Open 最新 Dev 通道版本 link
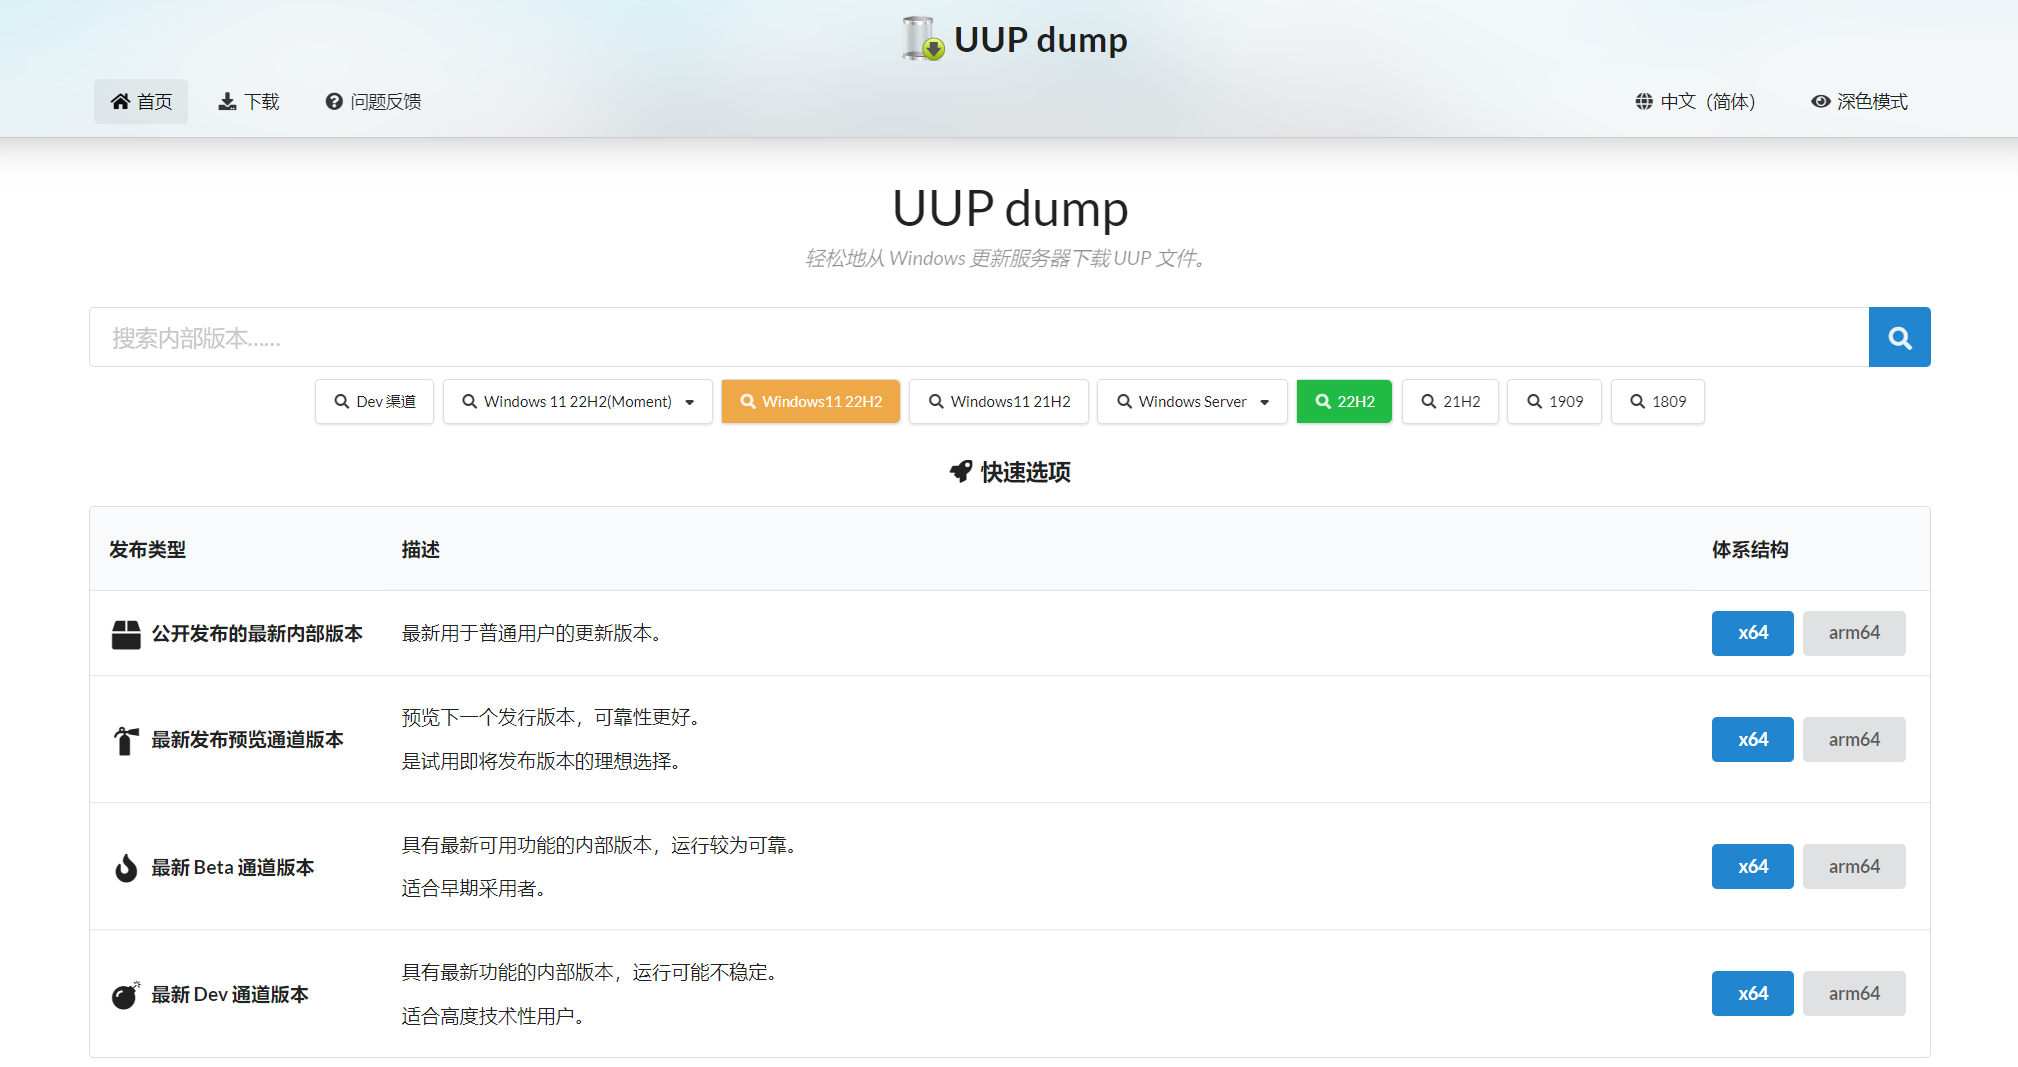2018x1067 pixels. [230, 994]
